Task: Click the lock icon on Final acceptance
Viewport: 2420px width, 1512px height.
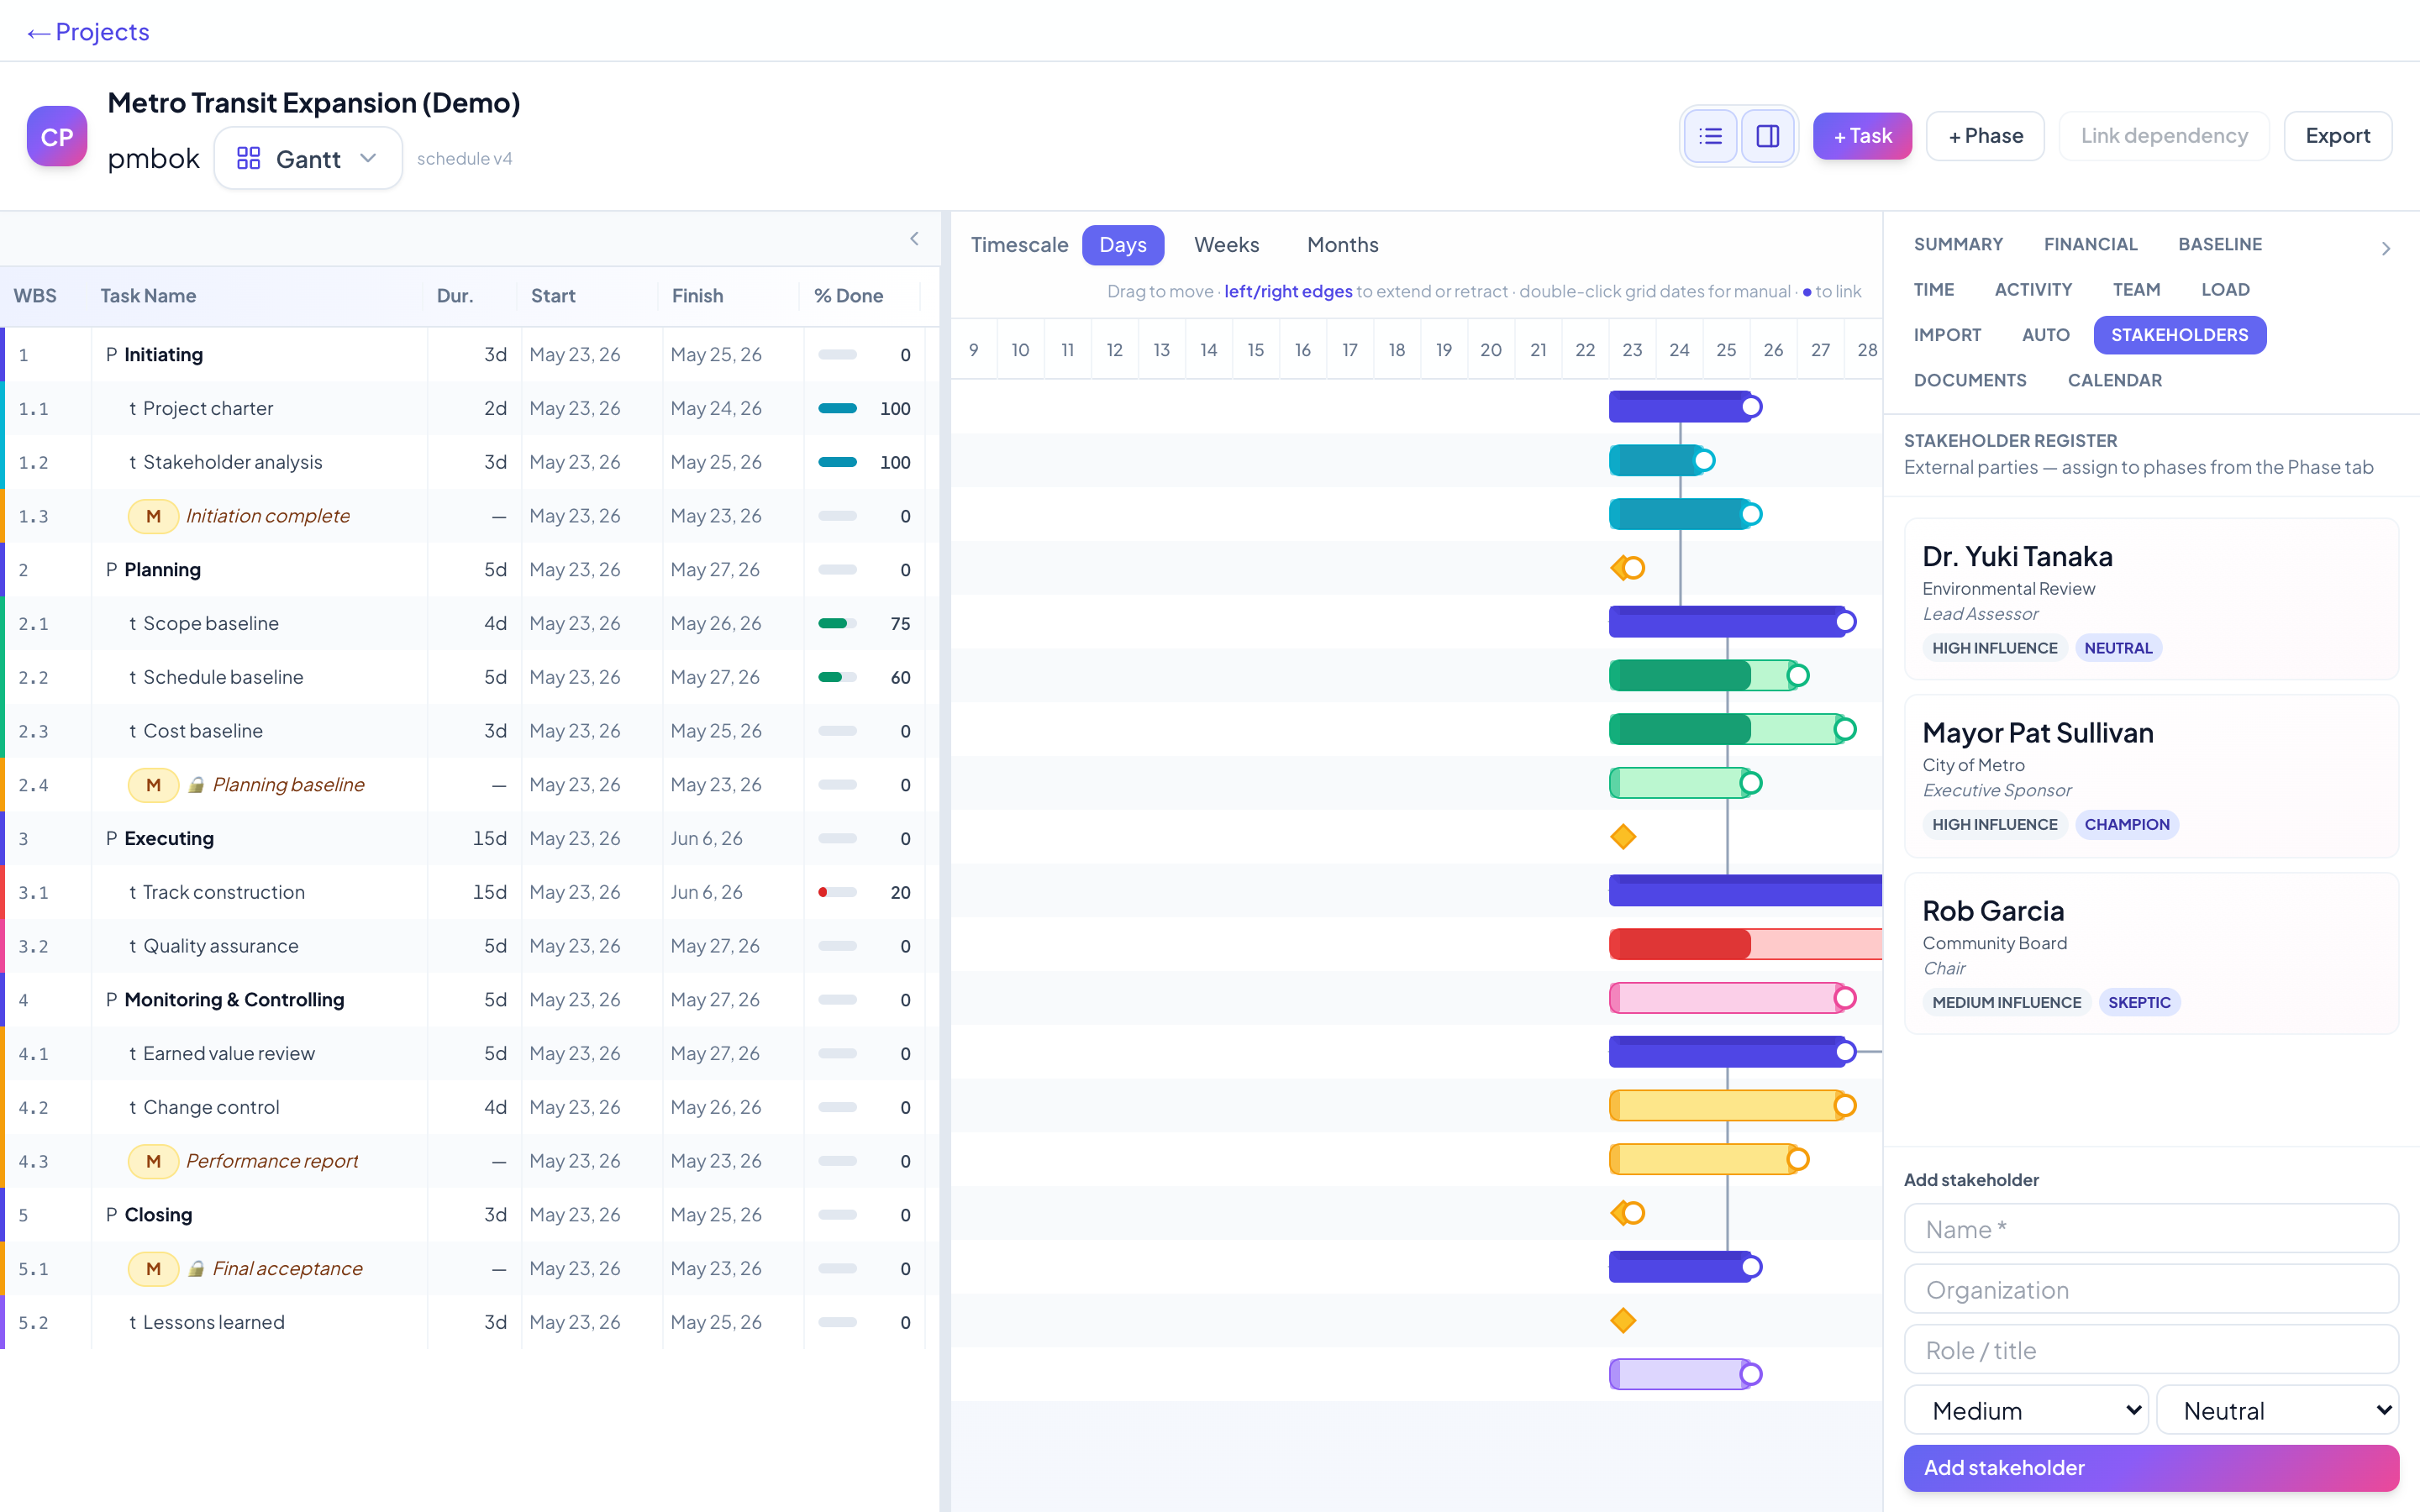Action: pyautogui.click(x=197, y=1269)
